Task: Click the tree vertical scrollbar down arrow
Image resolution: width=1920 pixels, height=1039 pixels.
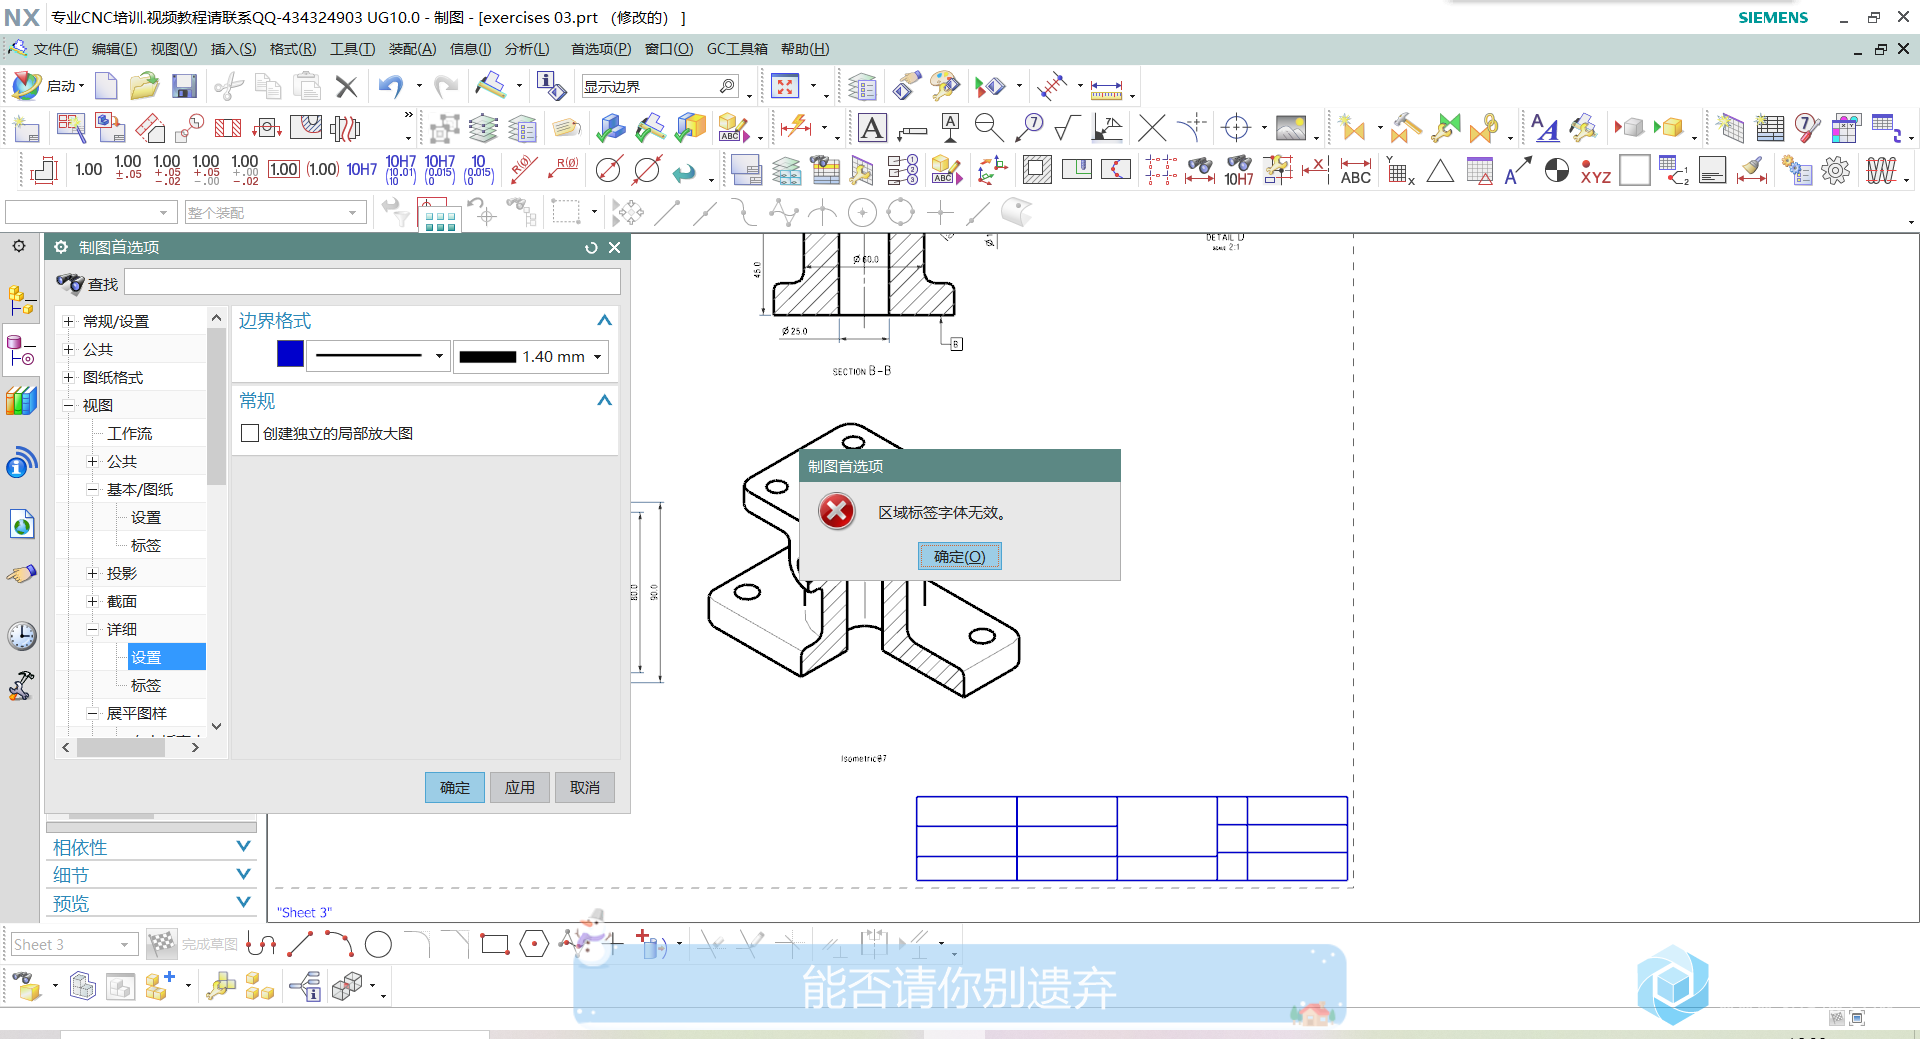Action: click(216, 726)
